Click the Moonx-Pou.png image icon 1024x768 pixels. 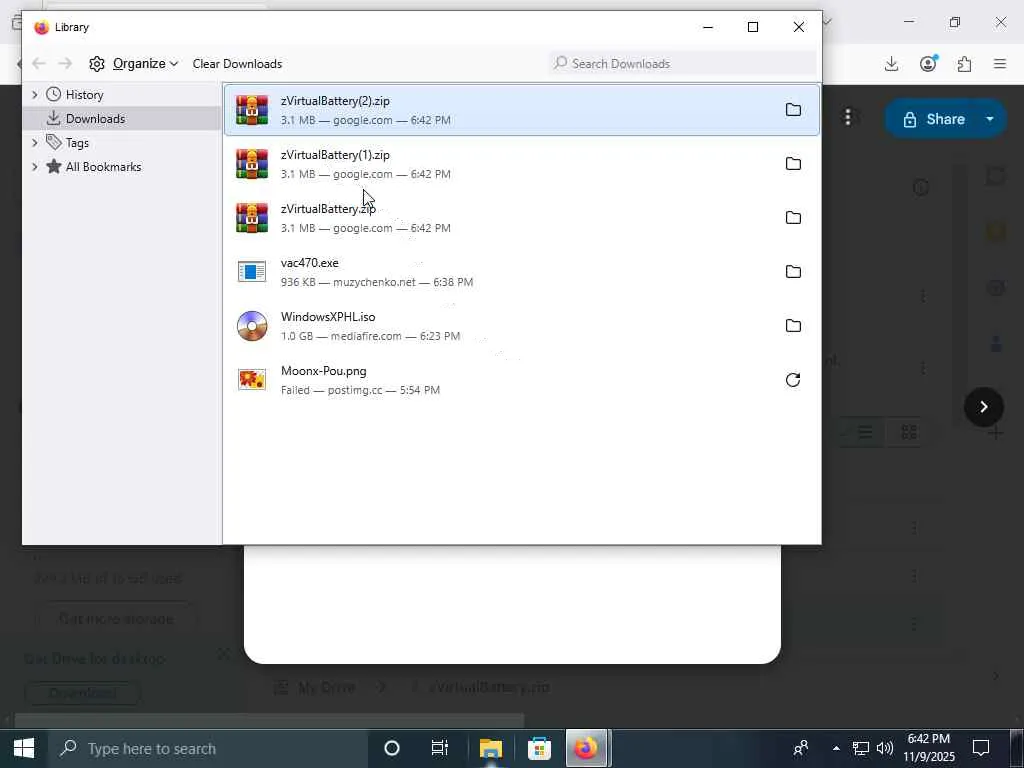click(252, 379)
